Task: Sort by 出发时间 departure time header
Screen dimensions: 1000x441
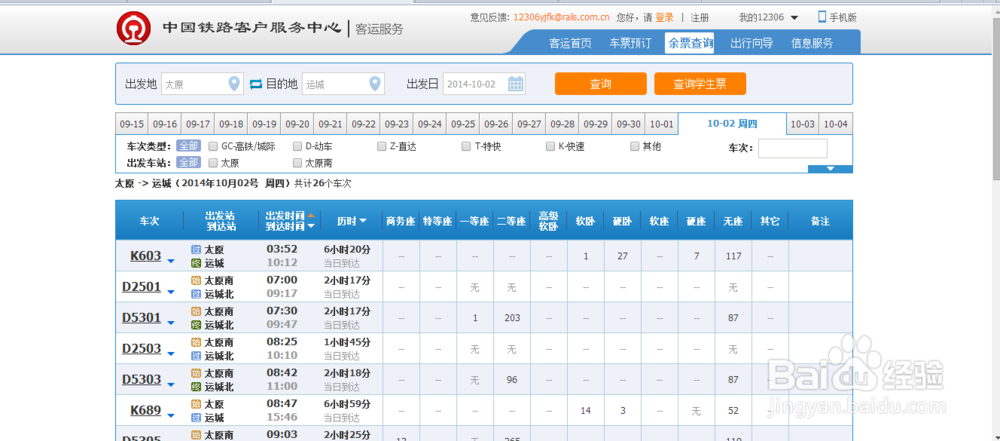Action: 290,215
